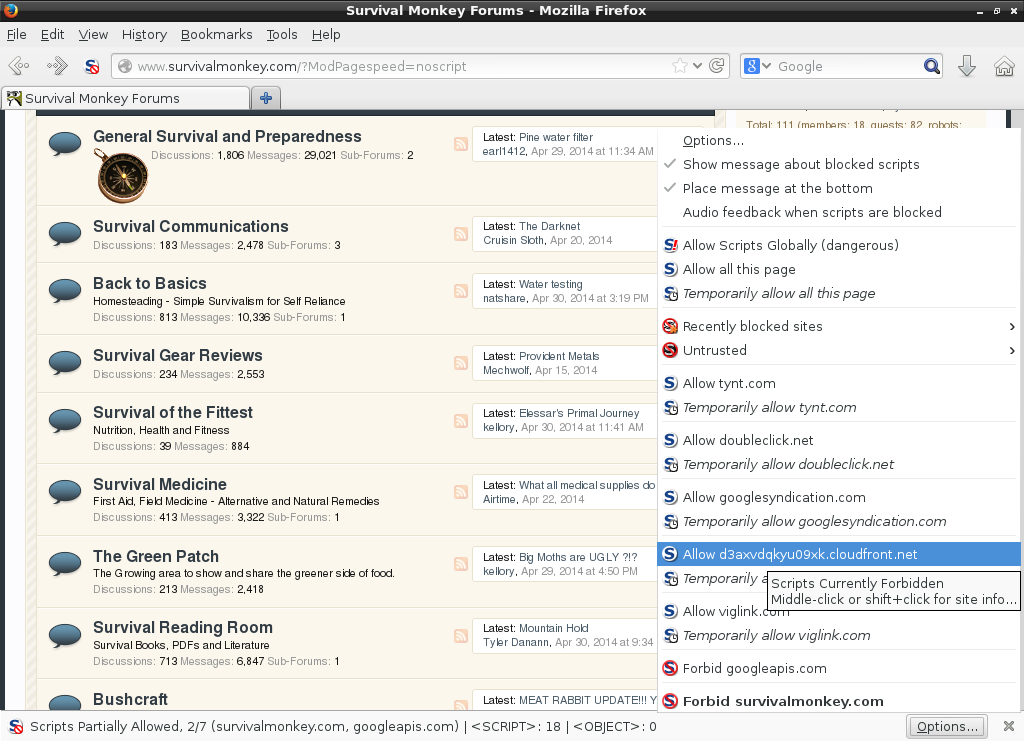
Task: Click RSS feed icon for Survival Medicine
Action: pos(460,492)
